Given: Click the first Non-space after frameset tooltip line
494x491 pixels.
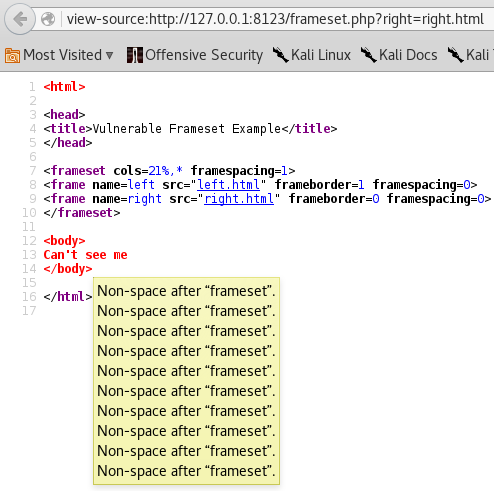Looking at the screenshot, I should pos(186,291).
